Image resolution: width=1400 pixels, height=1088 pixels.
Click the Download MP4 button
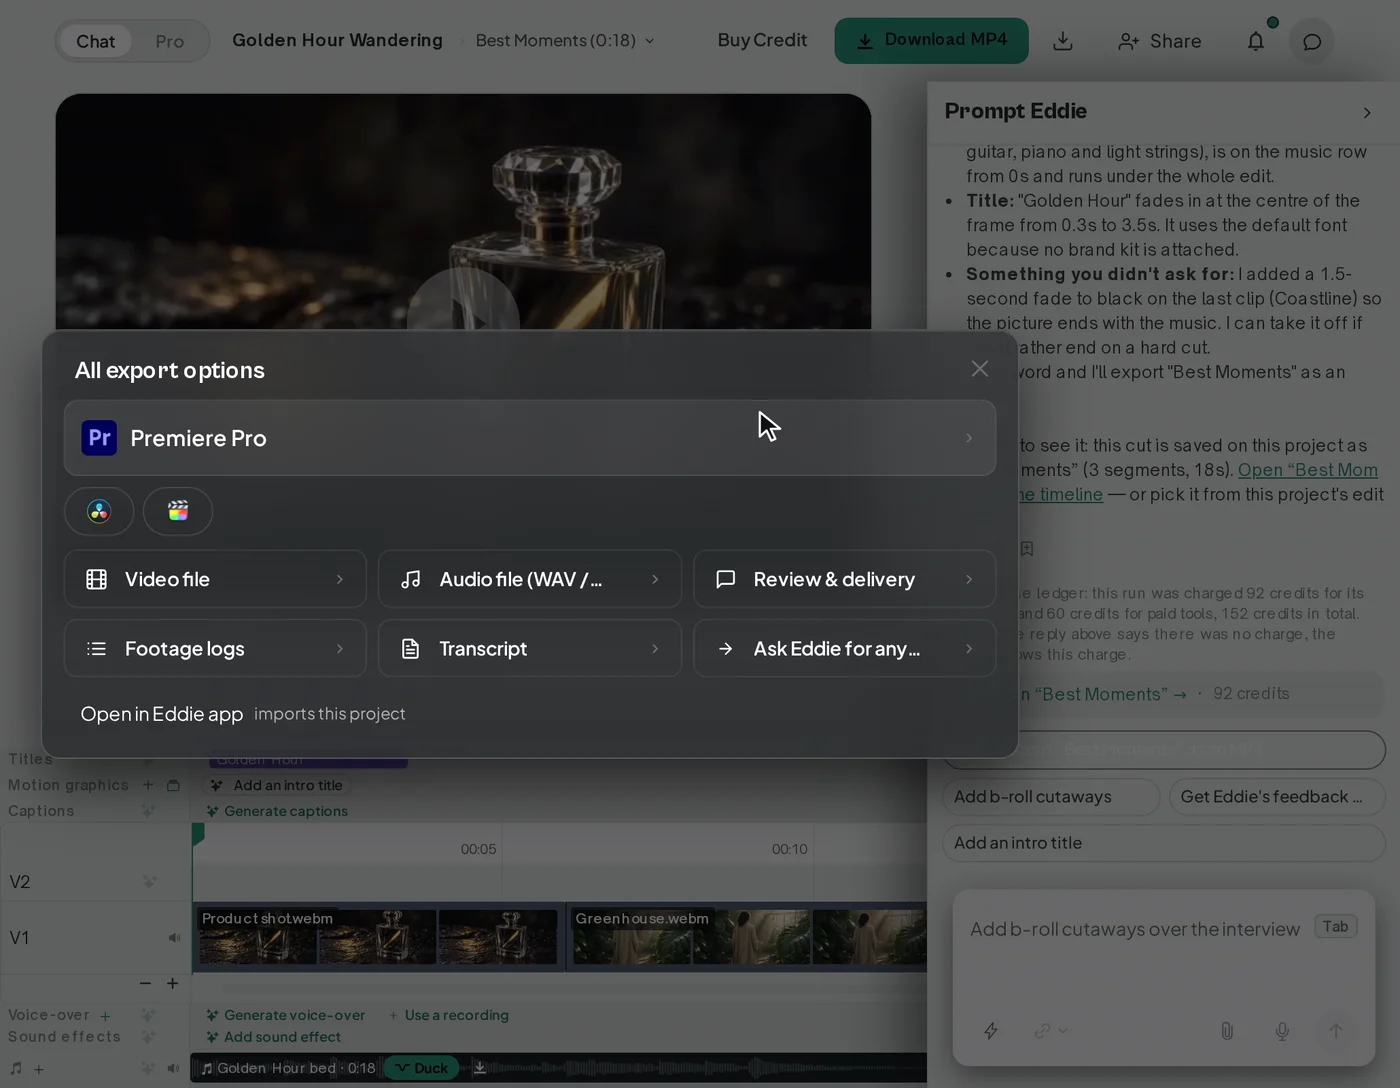point(931,41)
